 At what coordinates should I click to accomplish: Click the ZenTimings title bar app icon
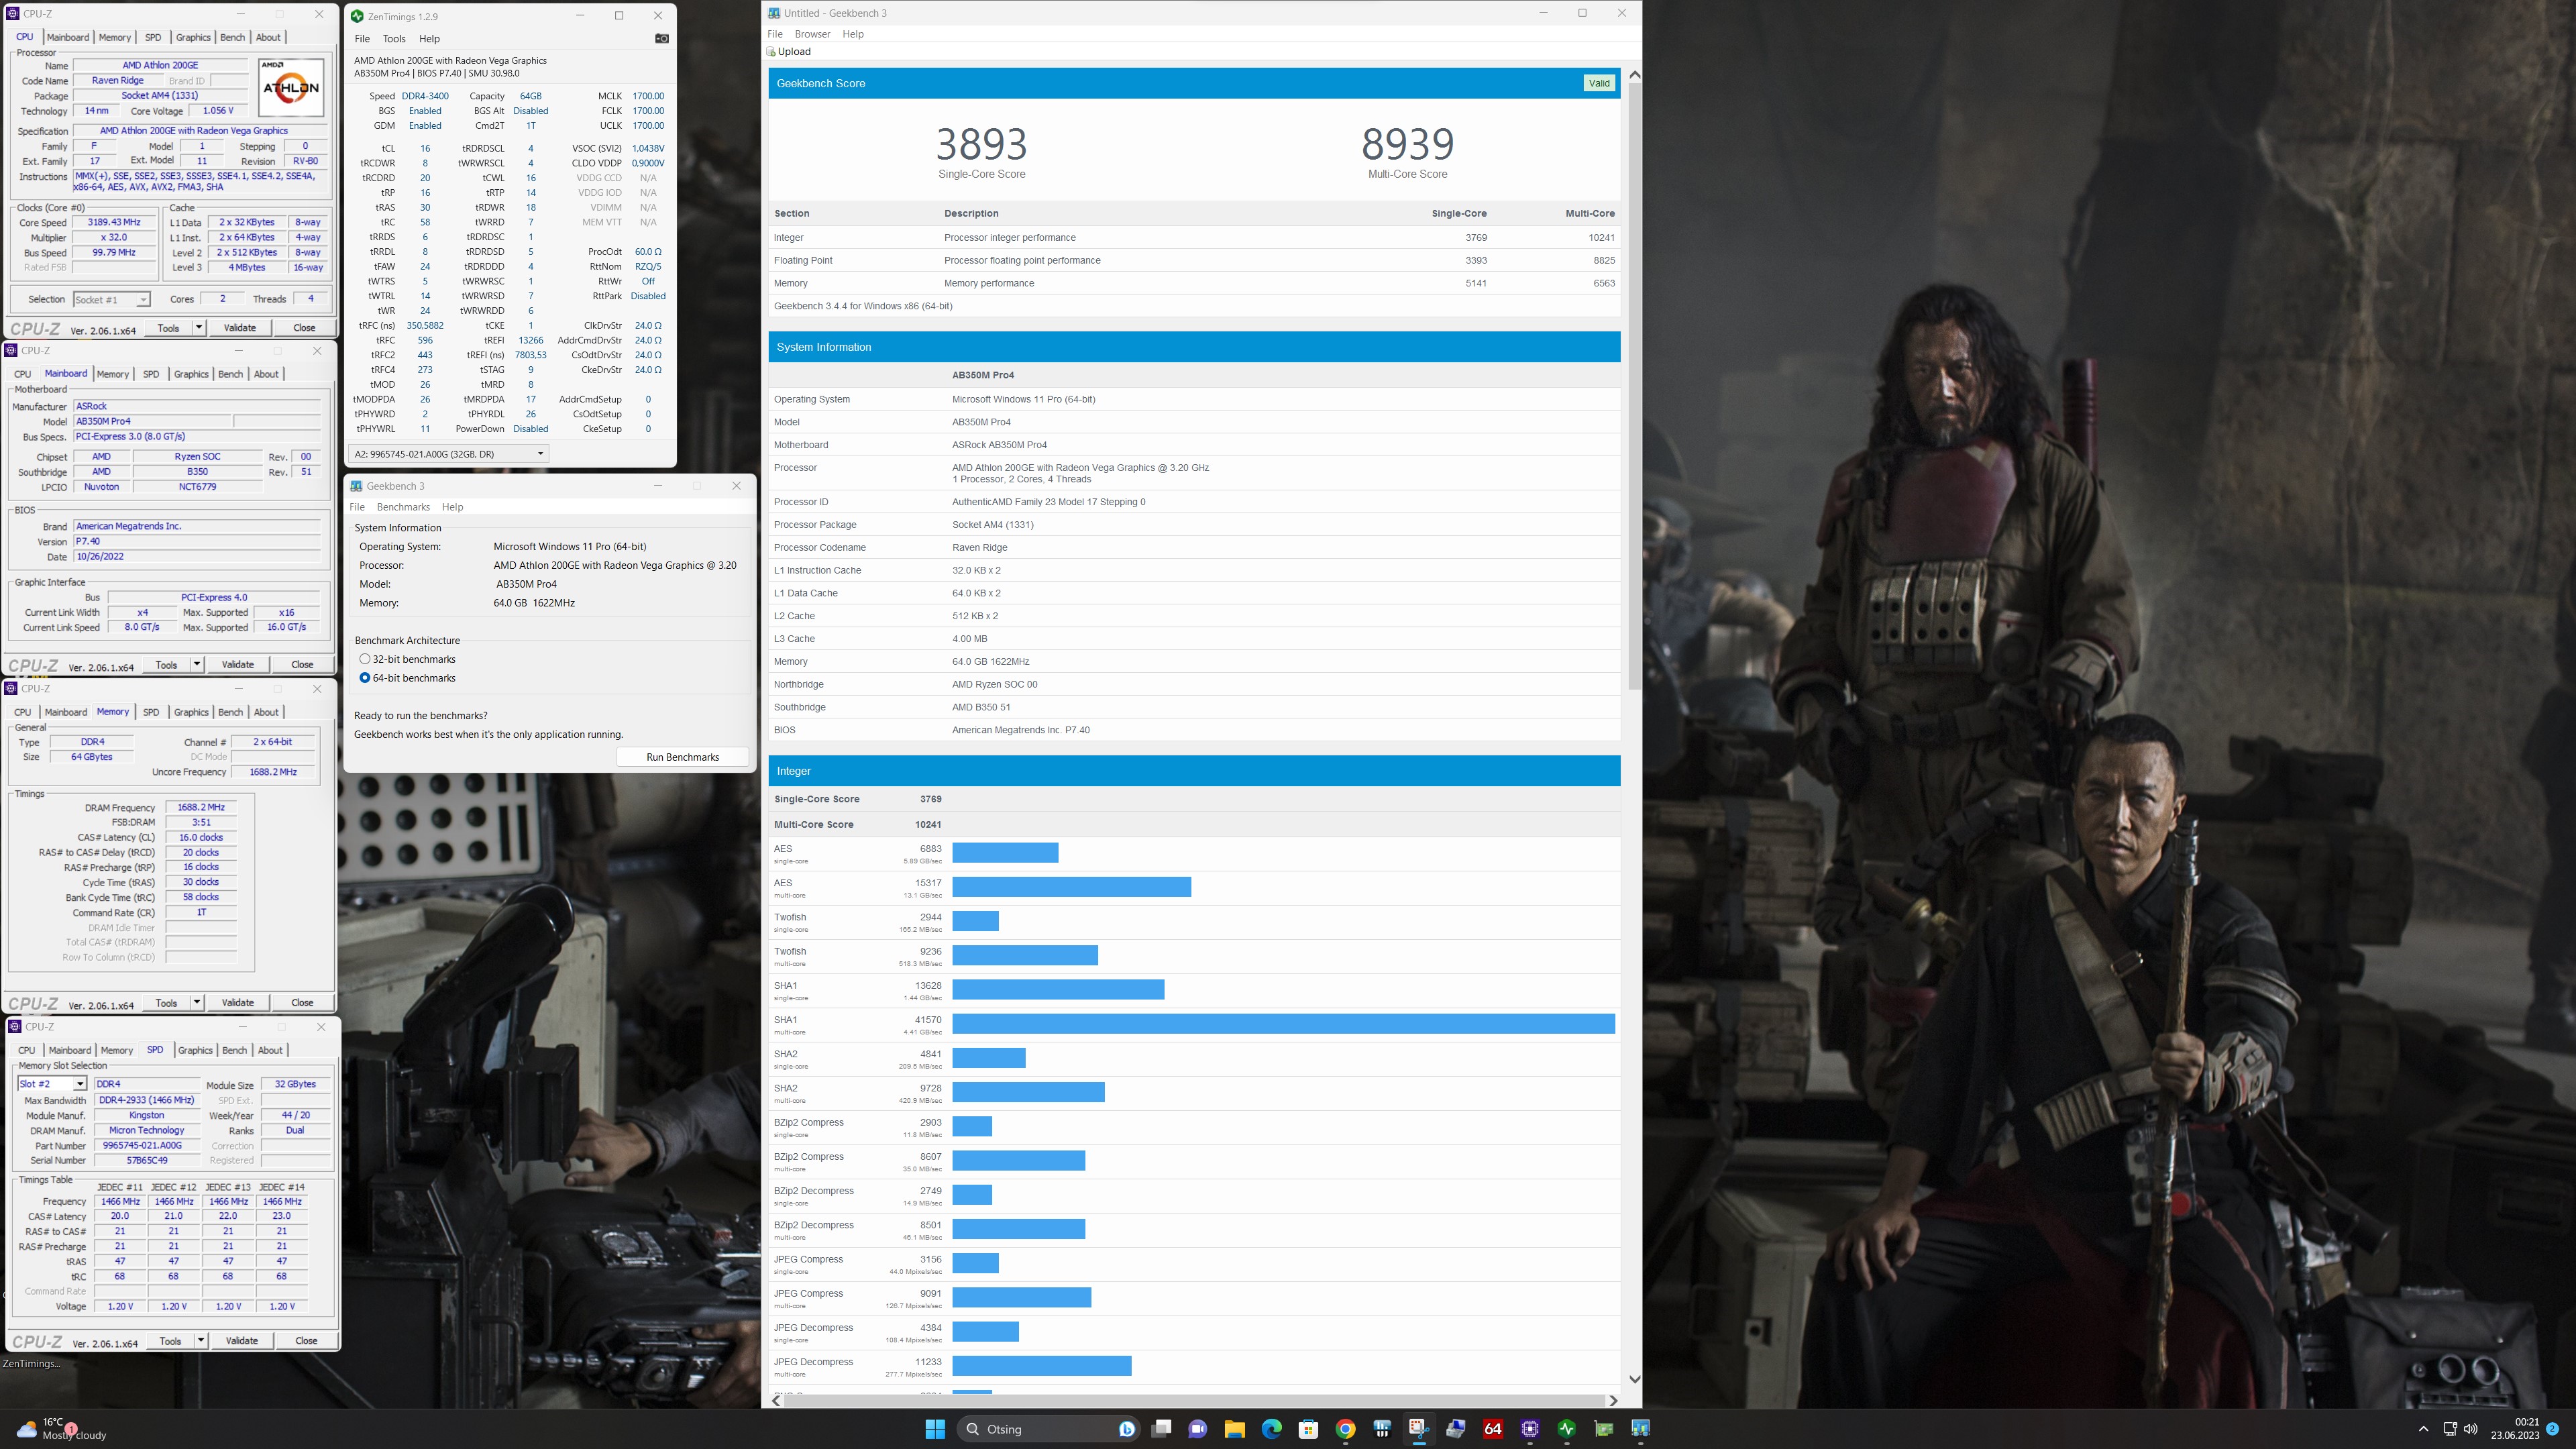[358, 16]
